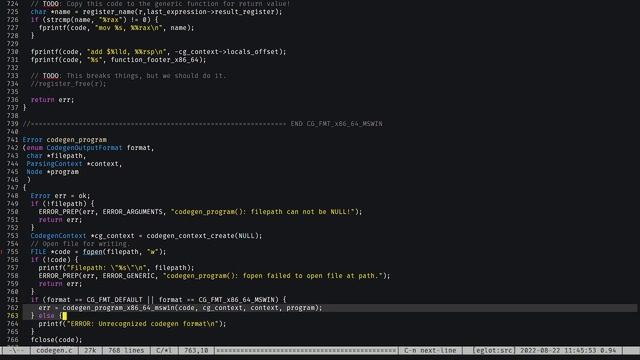Click the "Filepath: \"%s\"\n" string on line 757
Image resolution: width=640 pixels, height=360 pixels.
[x=106, y=268]
